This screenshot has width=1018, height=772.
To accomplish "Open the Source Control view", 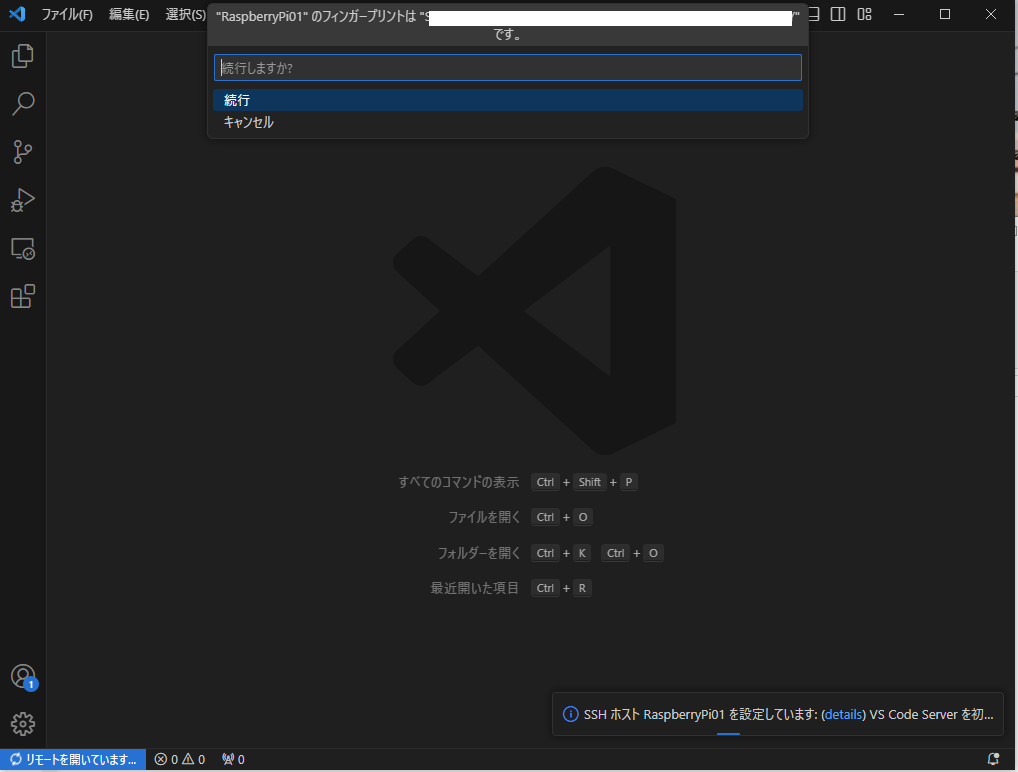I will pyautogui.click(x=22, y=152).
